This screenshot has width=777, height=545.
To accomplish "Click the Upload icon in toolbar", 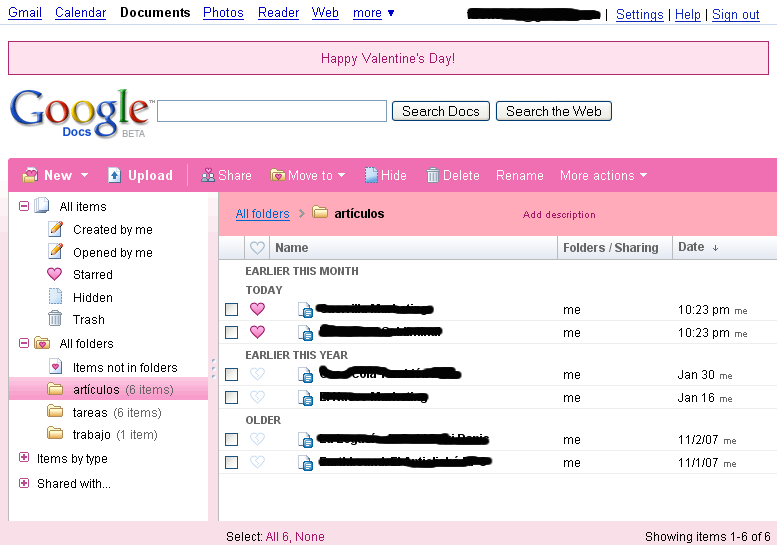I will tap(114, 175).
